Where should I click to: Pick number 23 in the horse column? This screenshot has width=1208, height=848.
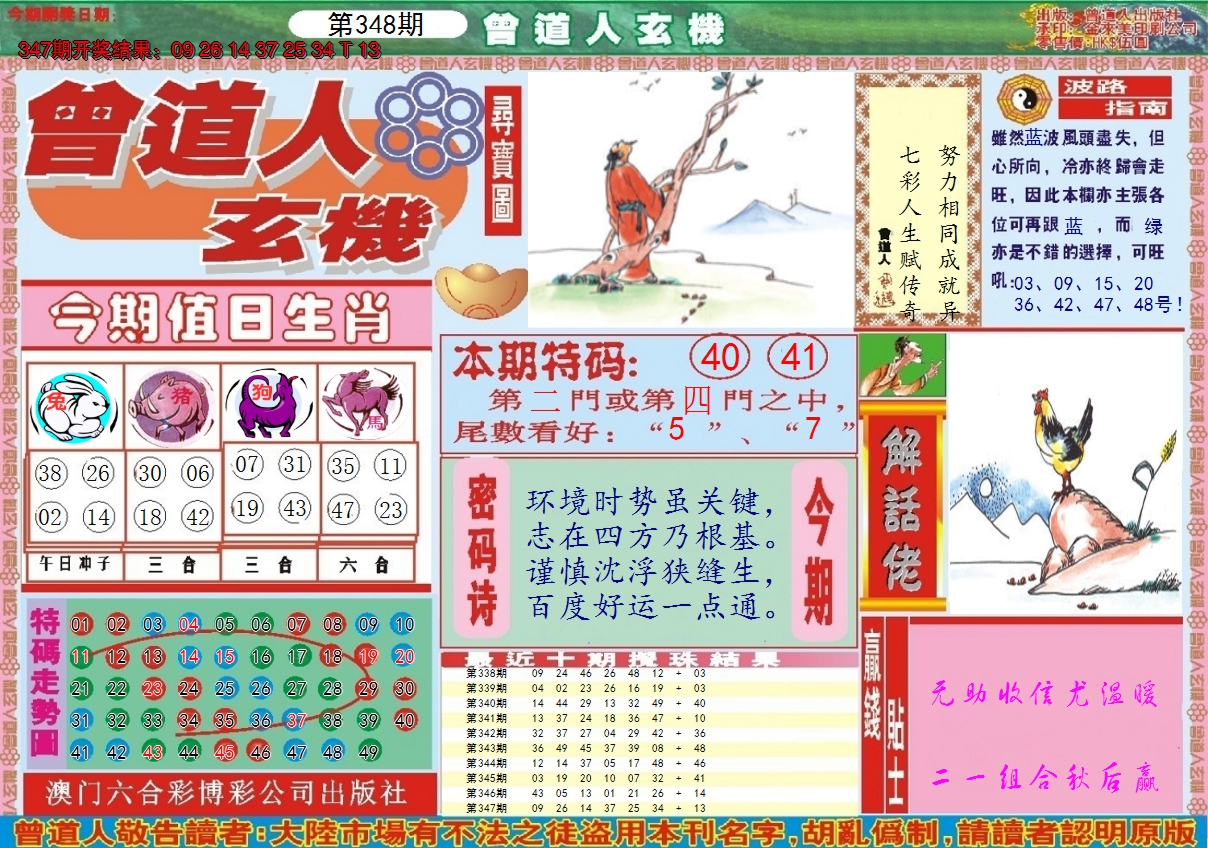click(x=391, y=509)
